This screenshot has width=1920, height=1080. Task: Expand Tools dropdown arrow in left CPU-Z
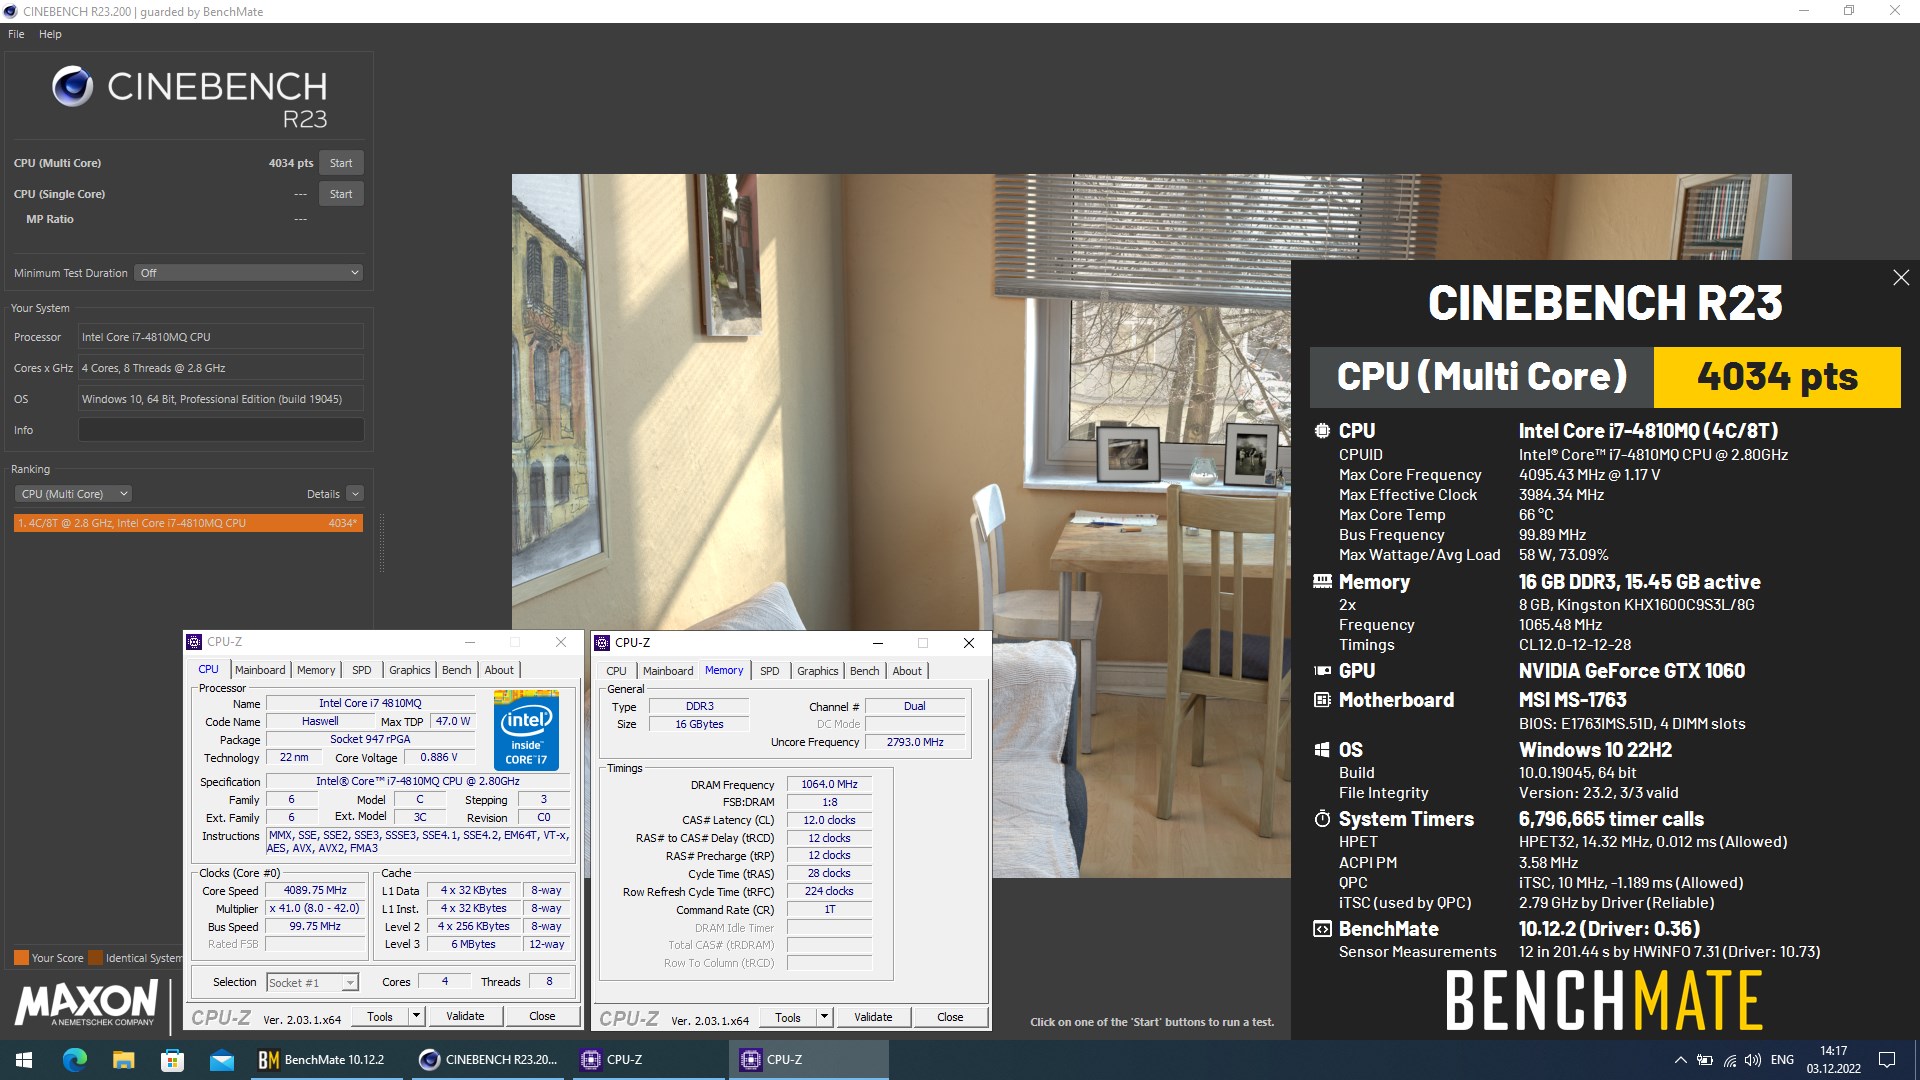(416, 1017)
